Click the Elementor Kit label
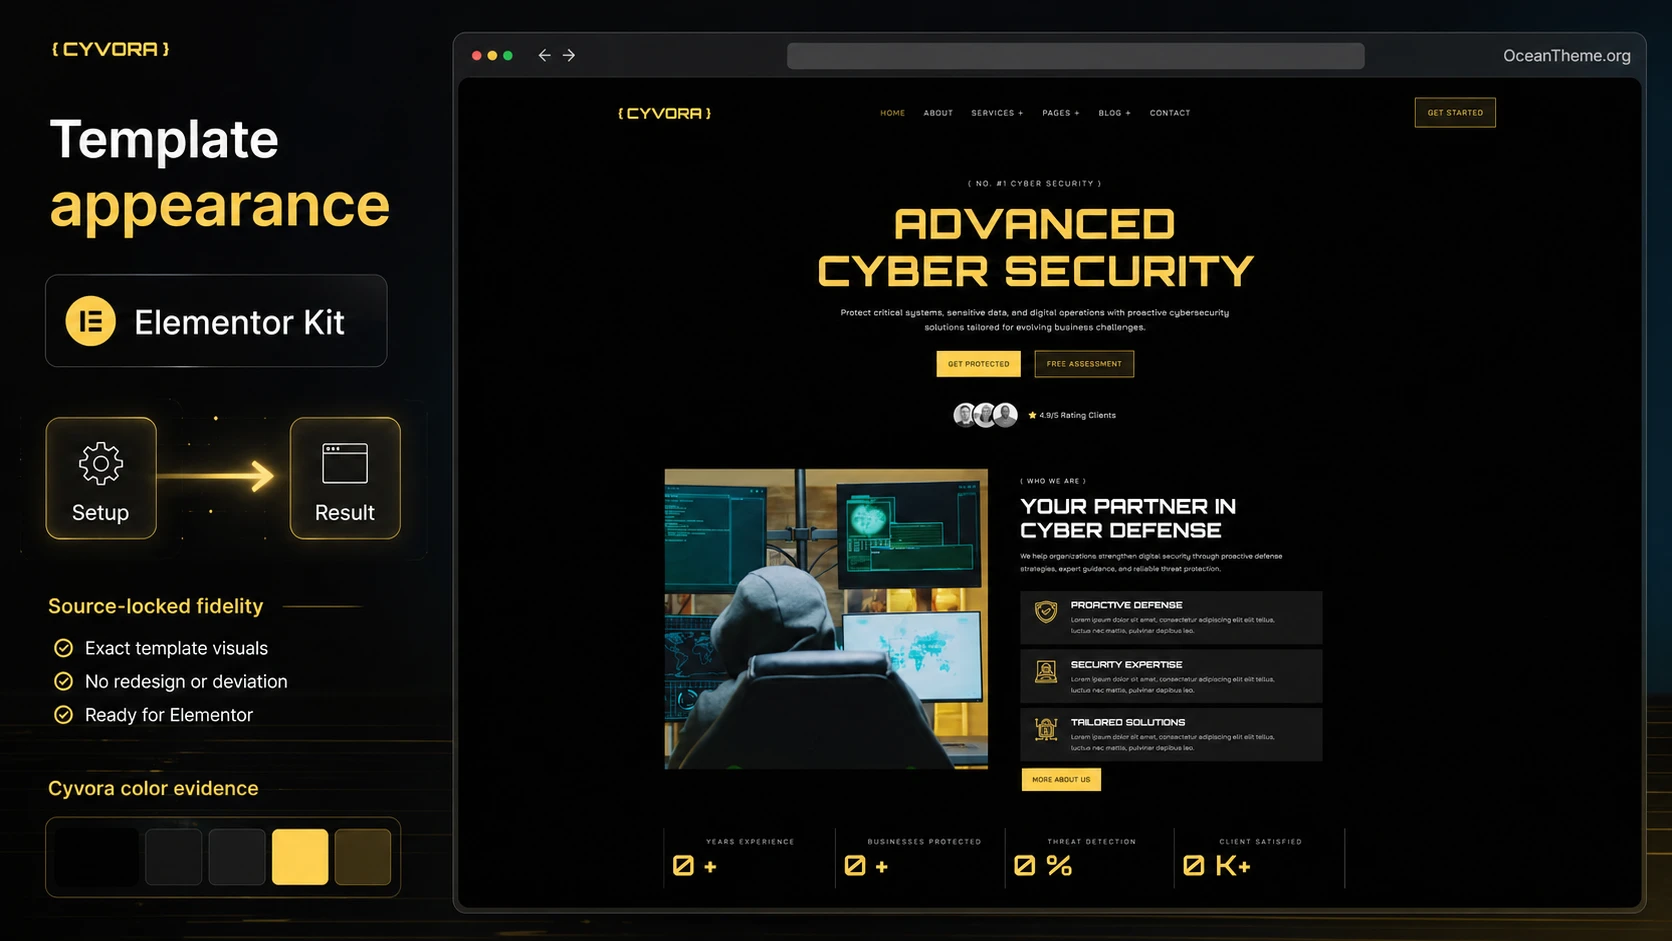Screen dimensions: 1672x941 [x=239, y=322]
